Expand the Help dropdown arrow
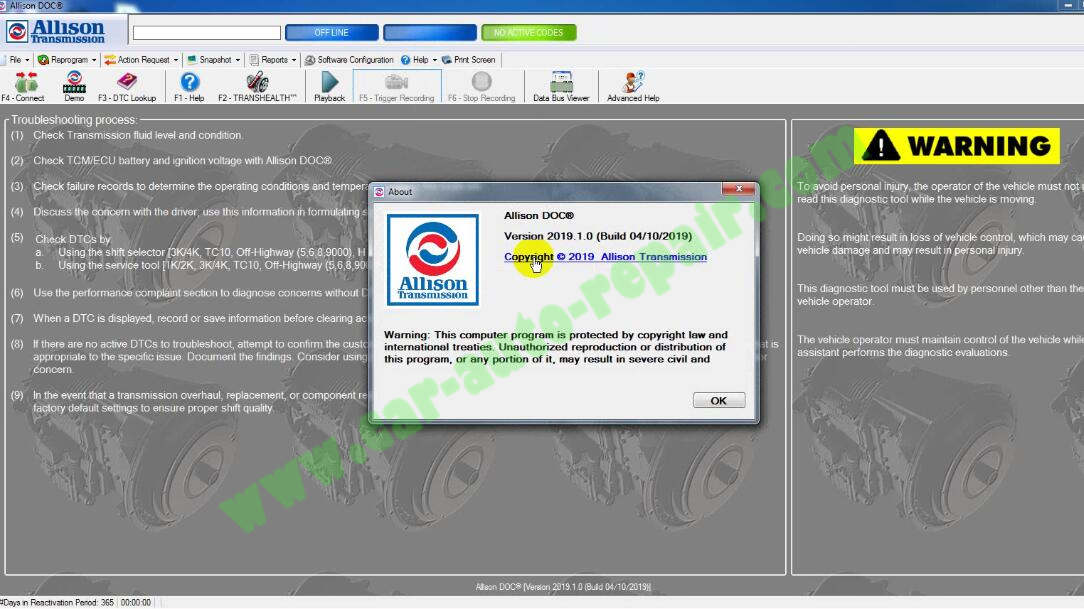The width and height of the screenshot is (1084, 609). 435,61
